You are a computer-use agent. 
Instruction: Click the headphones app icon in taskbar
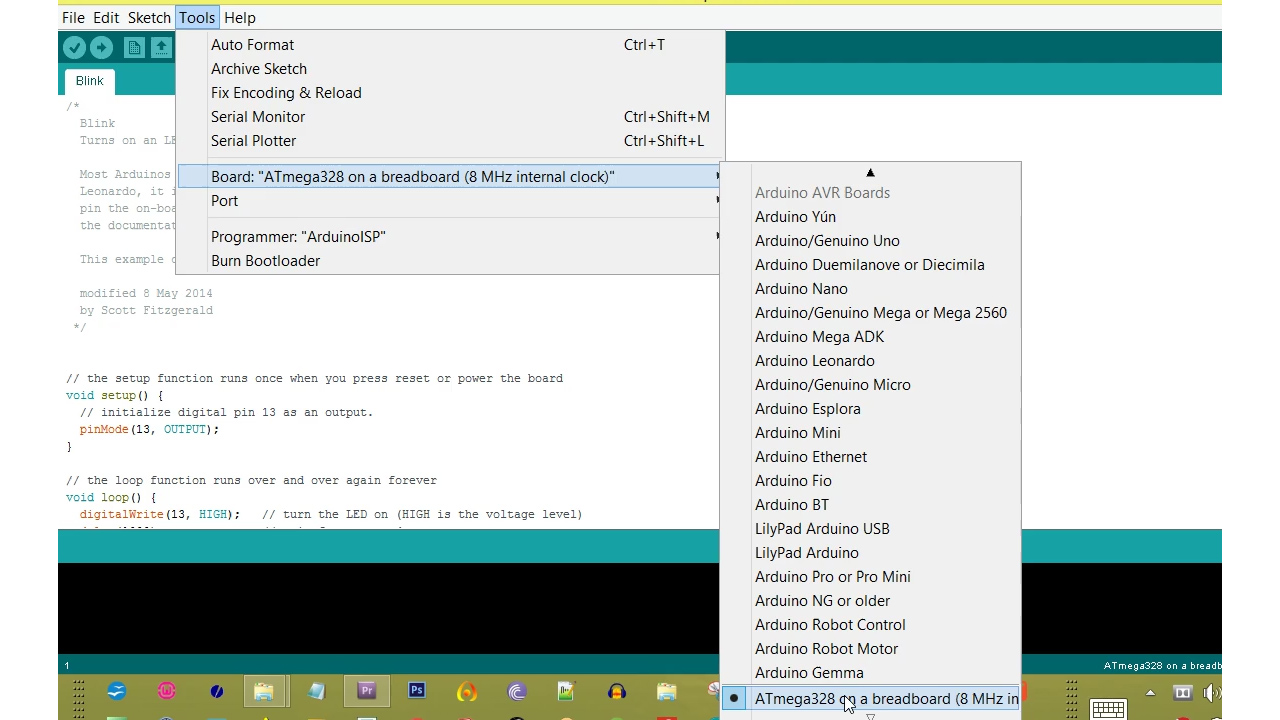point(616,691)
